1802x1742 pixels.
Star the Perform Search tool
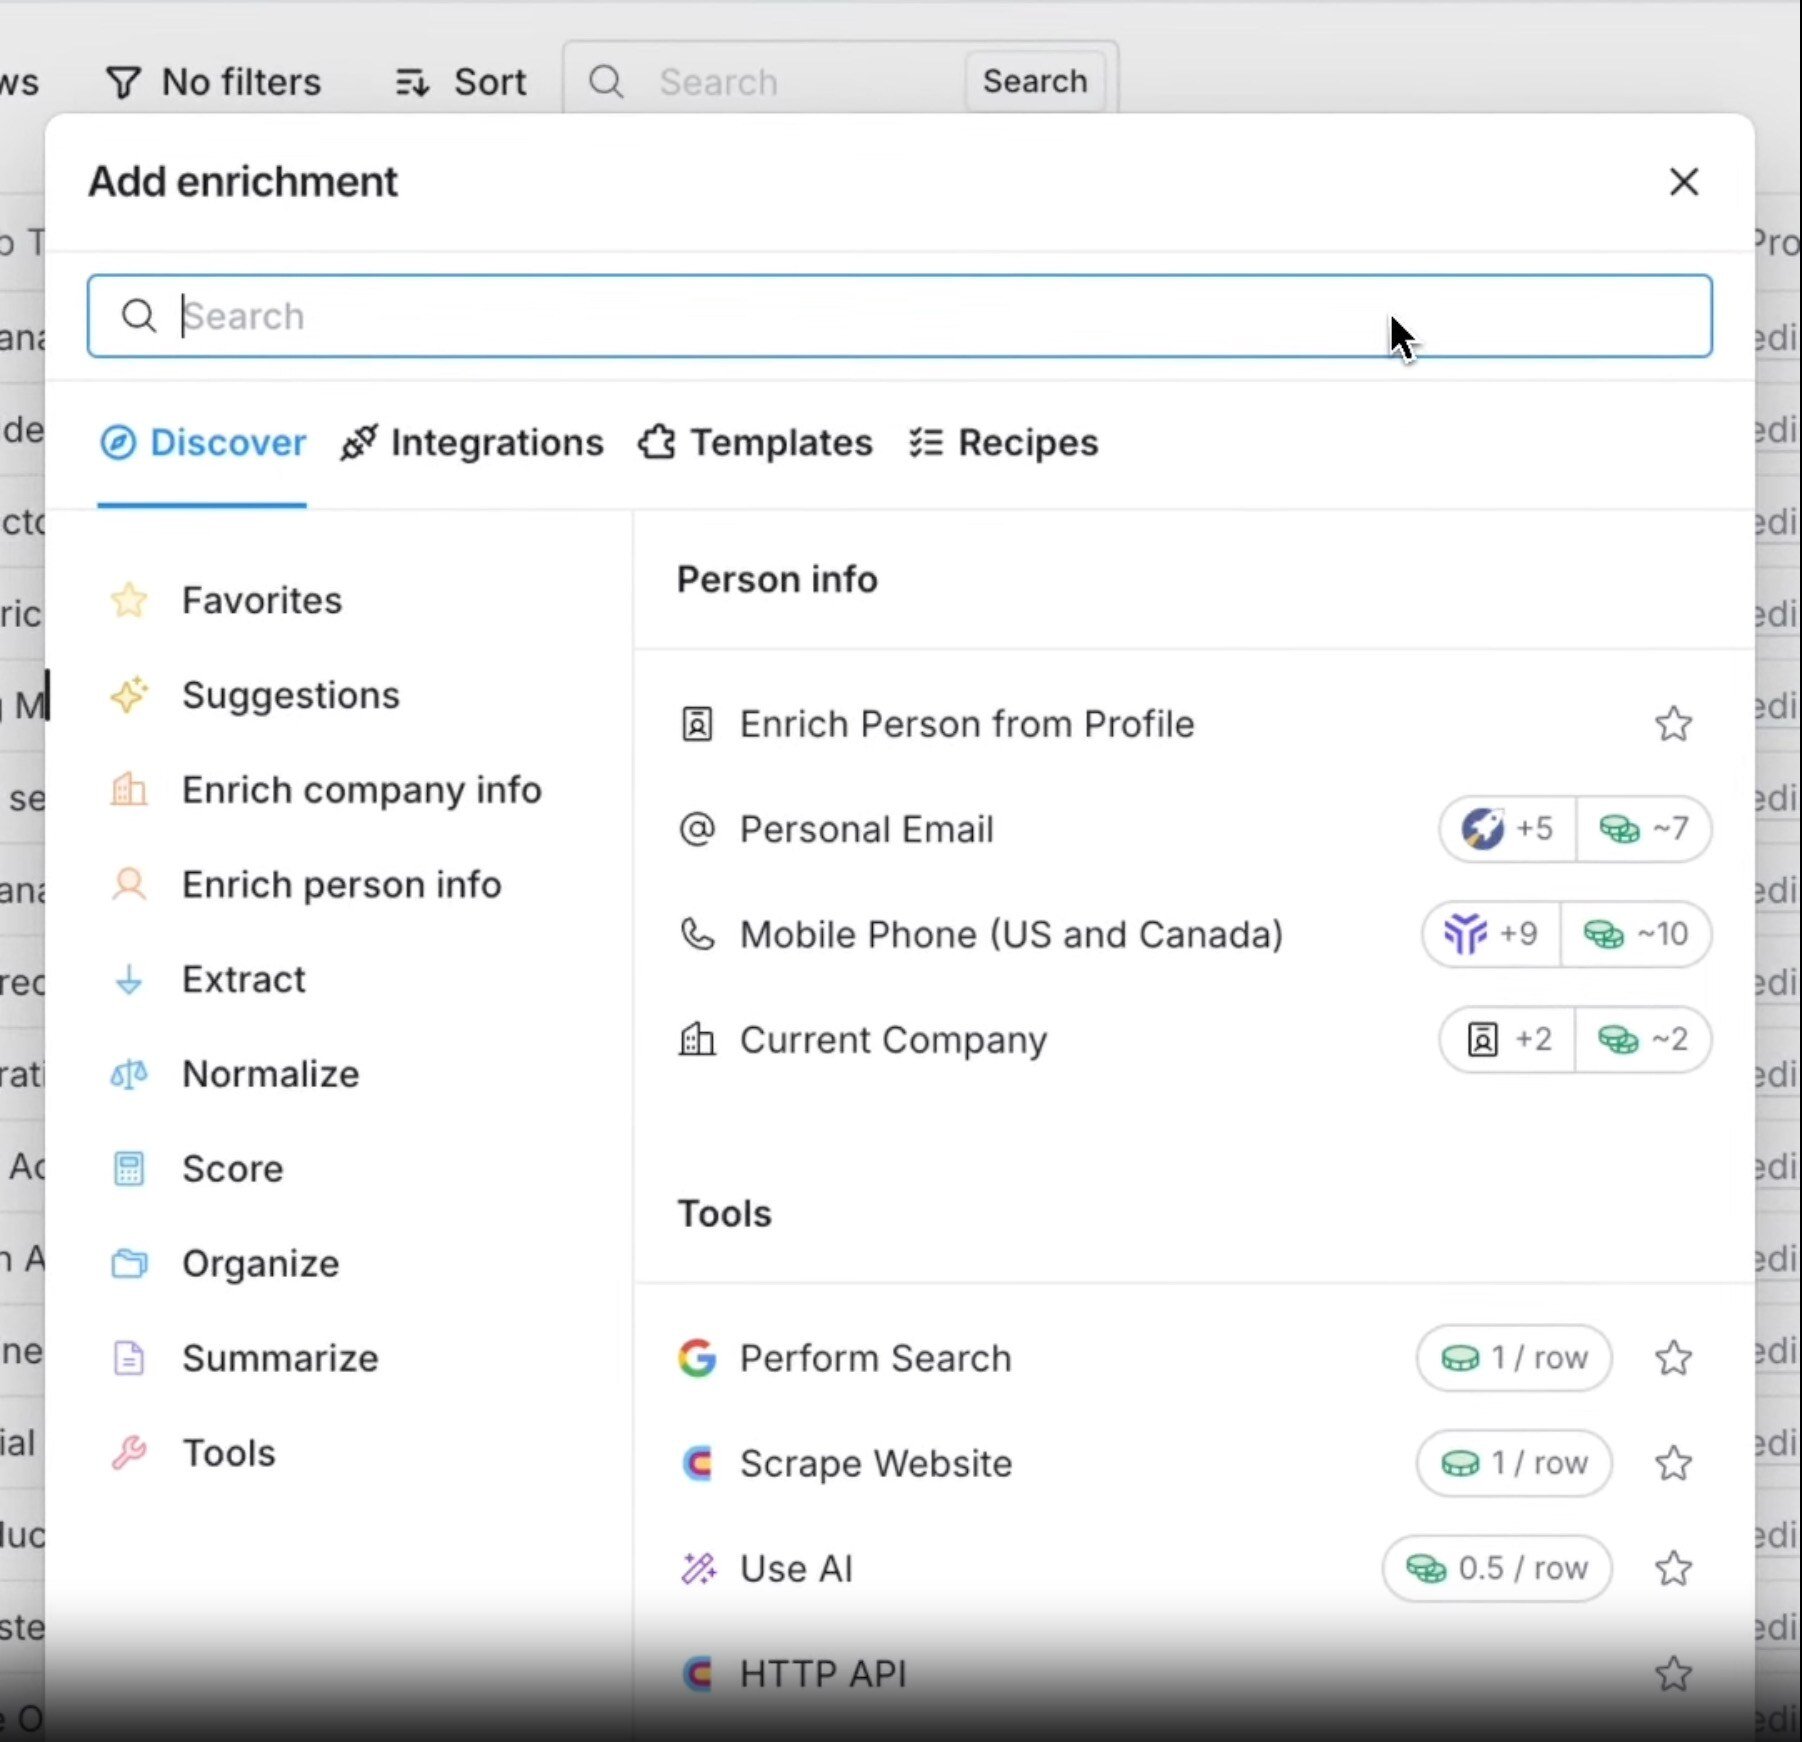click(1672, 1358)
